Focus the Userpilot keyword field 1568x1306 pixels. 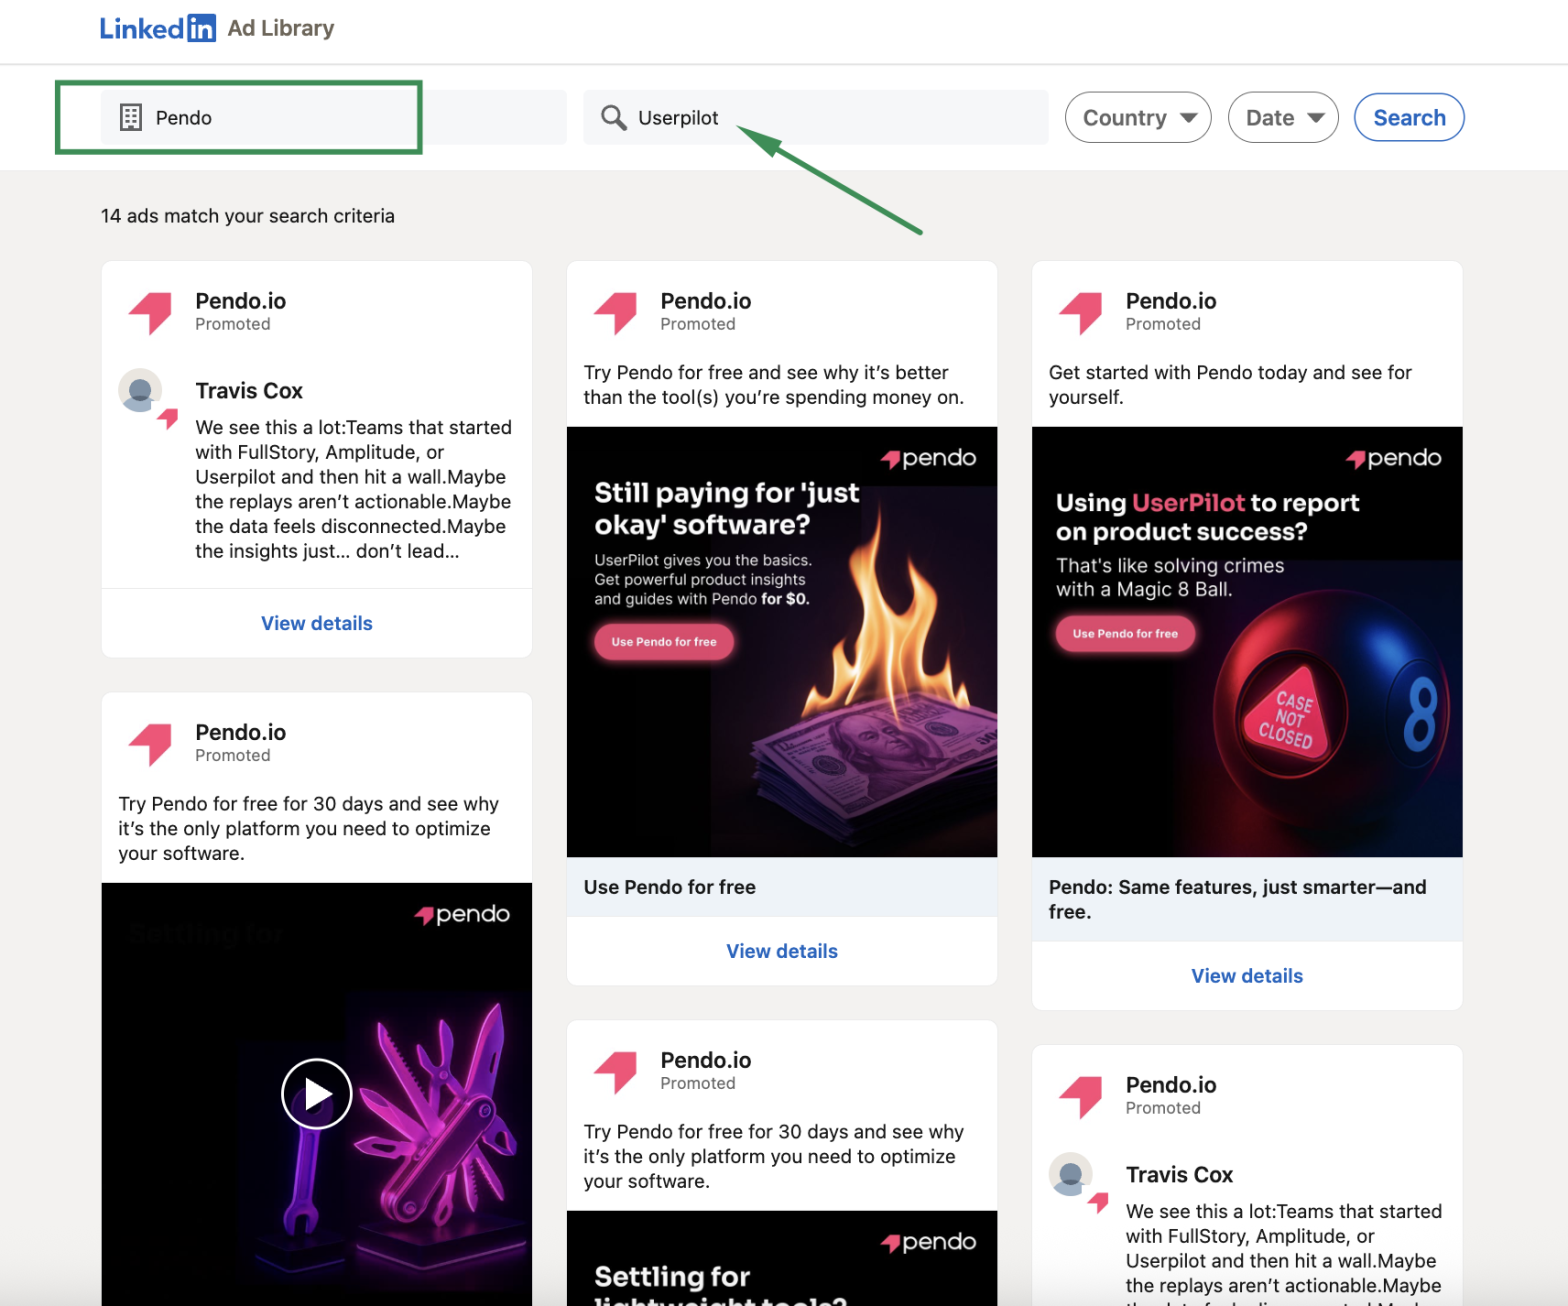click(816, 117)
